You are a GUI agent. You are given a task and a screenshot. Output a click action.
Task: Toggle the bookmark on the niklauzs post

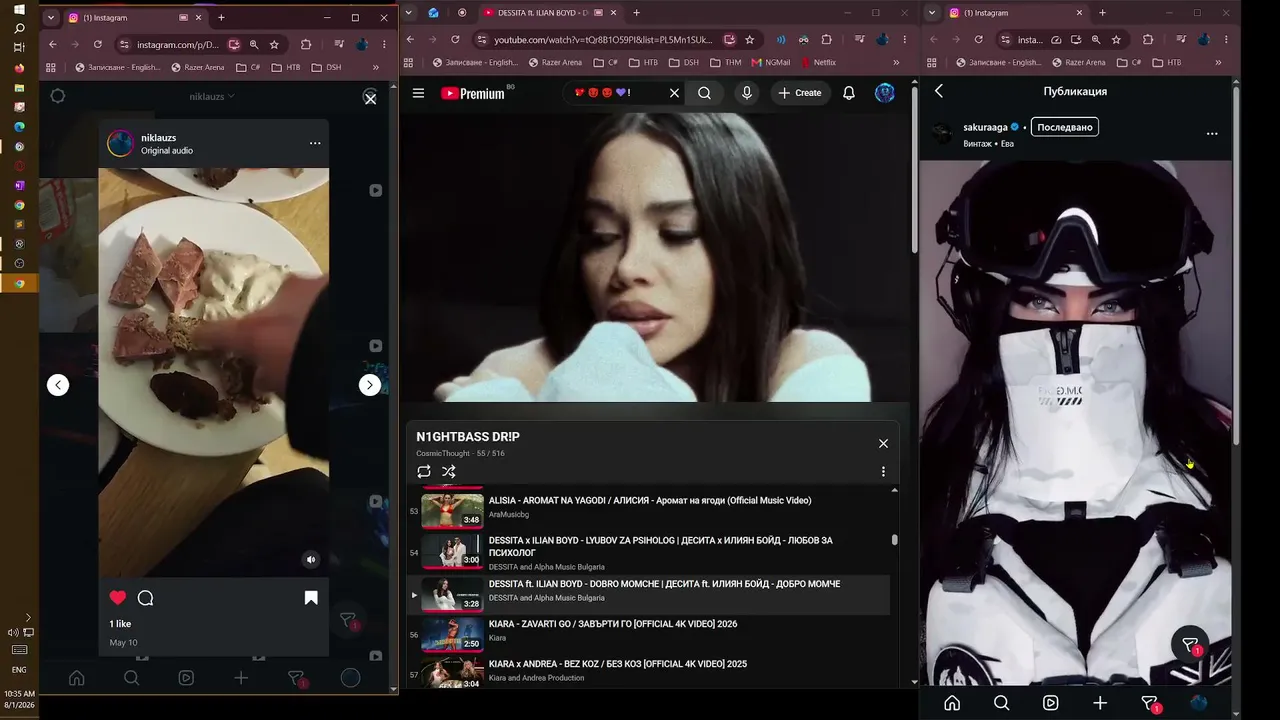[x=311, y=598]
